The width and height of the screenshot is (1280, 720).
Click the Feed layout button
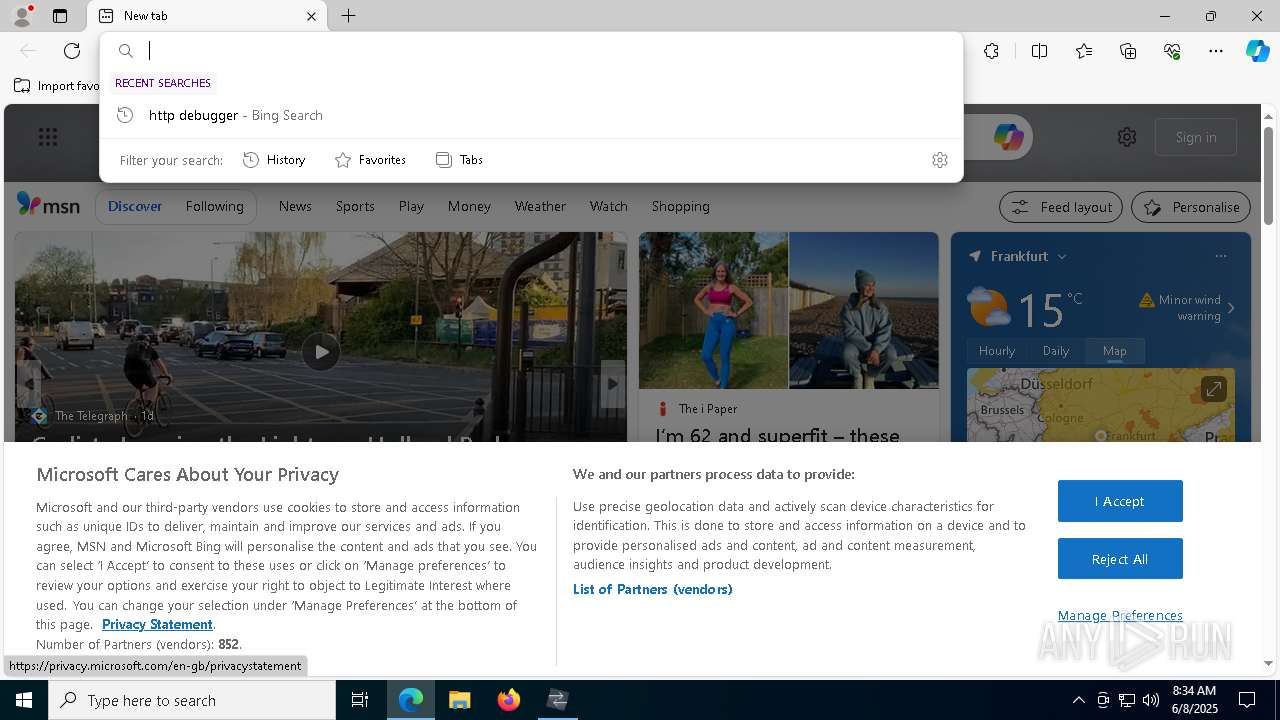1061,207
